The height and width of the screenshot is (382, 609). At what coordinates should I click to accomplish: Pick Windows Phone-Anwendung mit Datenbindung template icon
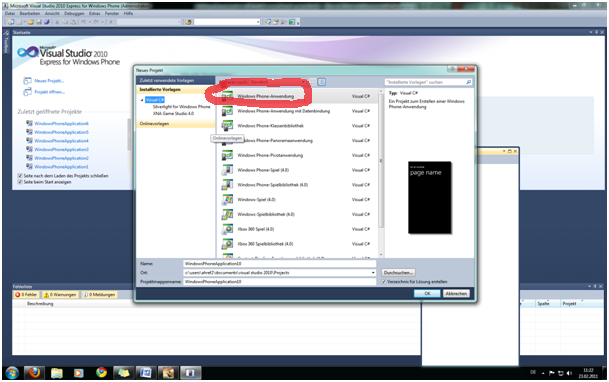click(227, 111)
